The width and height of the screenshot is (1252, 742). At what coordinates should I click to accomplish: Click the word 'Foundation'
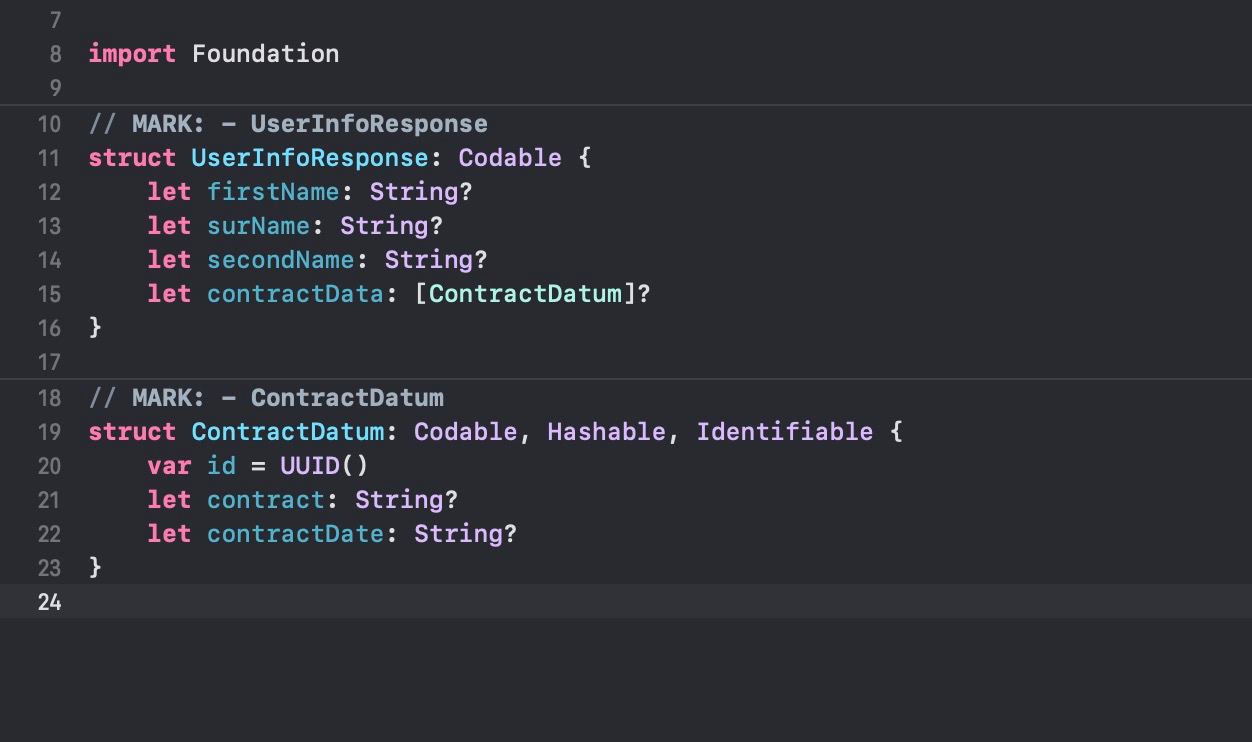[x=265, y=54]
